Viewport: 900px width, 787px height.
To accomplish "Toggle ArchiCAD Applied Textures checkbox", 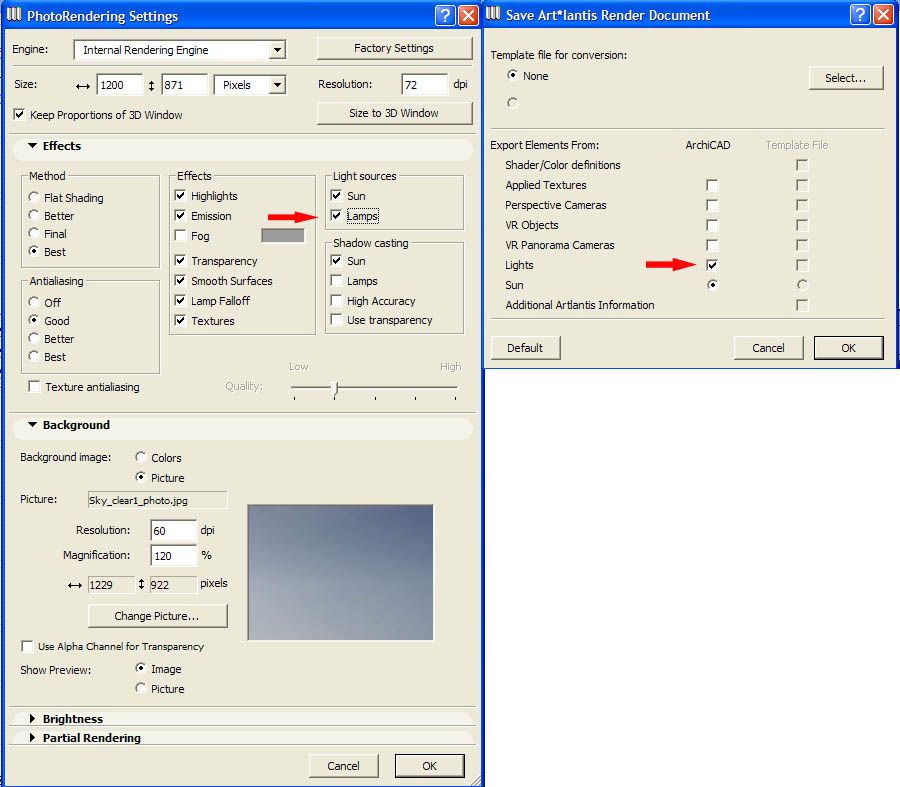I will 712,185.
